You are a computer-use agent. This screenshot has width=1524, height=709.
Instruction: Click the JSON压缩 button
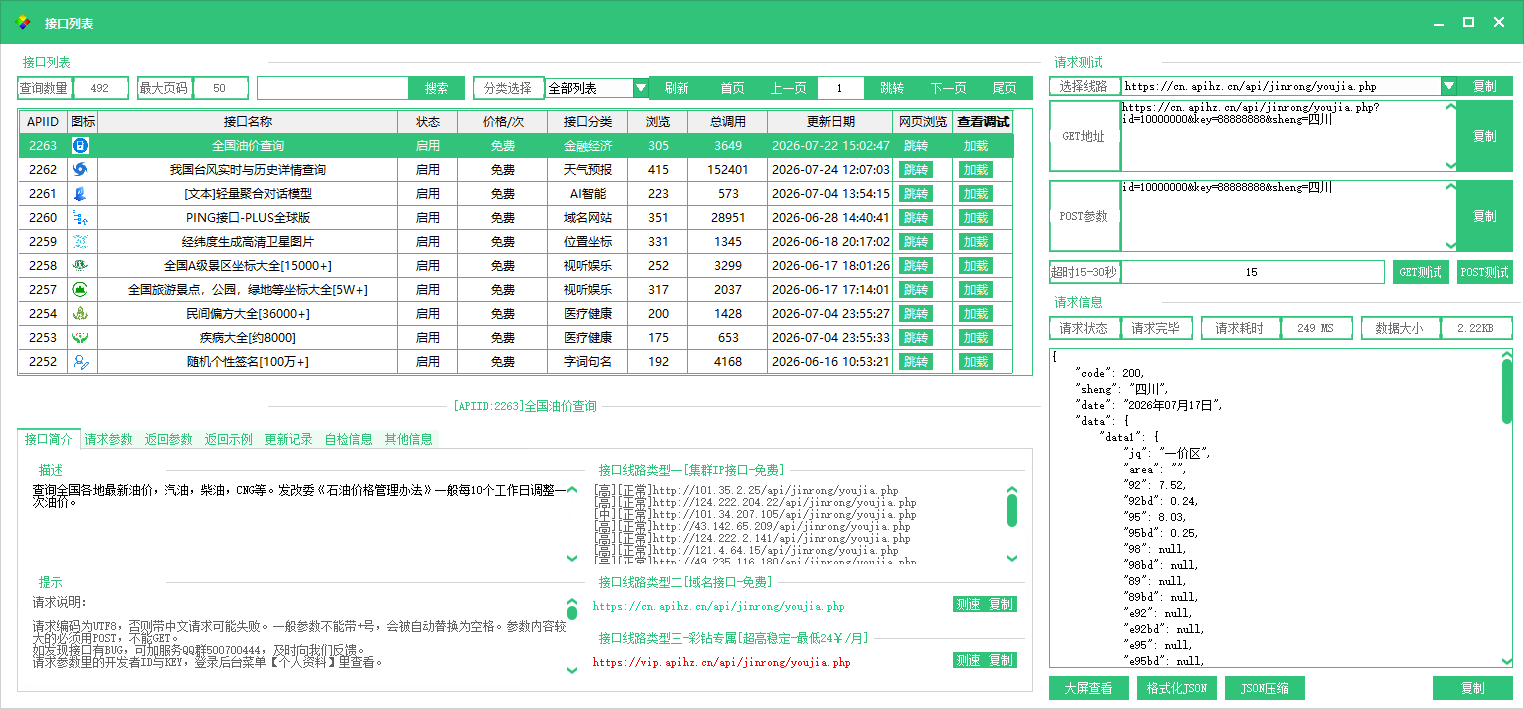pos(1265,688)
